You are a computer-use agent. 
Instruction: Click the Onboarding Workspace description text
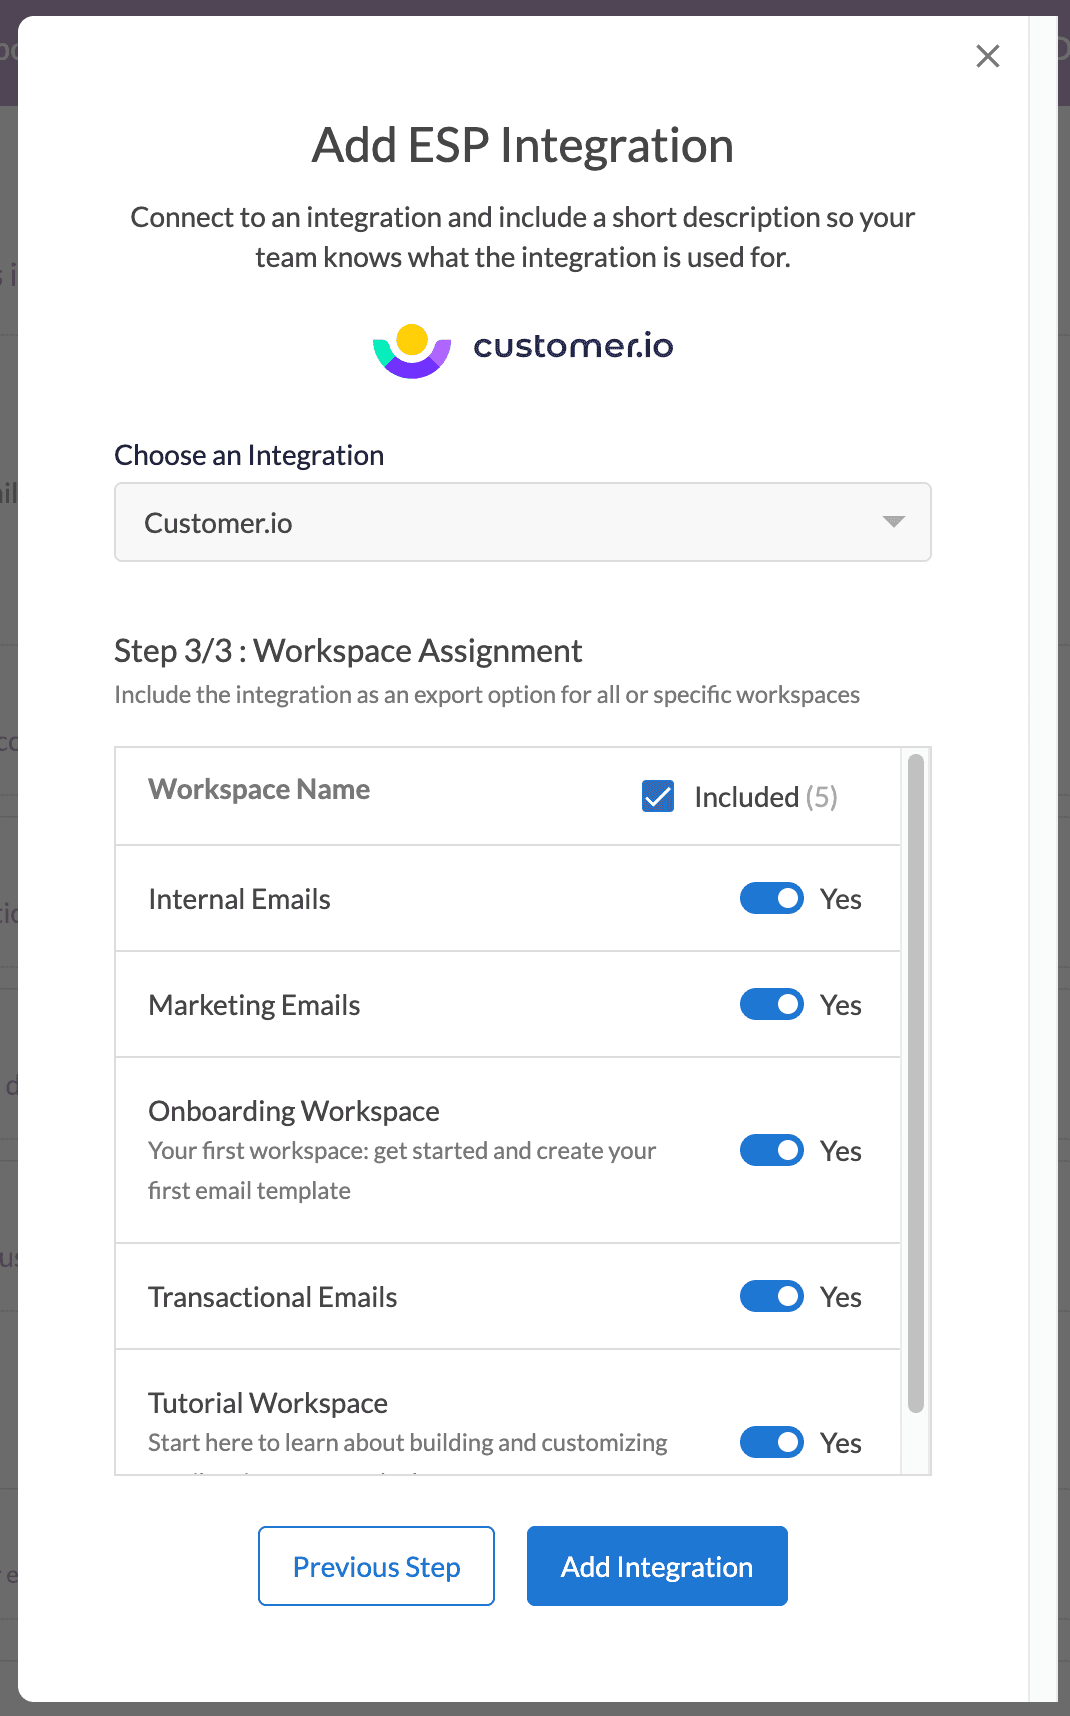[402, 1171]
